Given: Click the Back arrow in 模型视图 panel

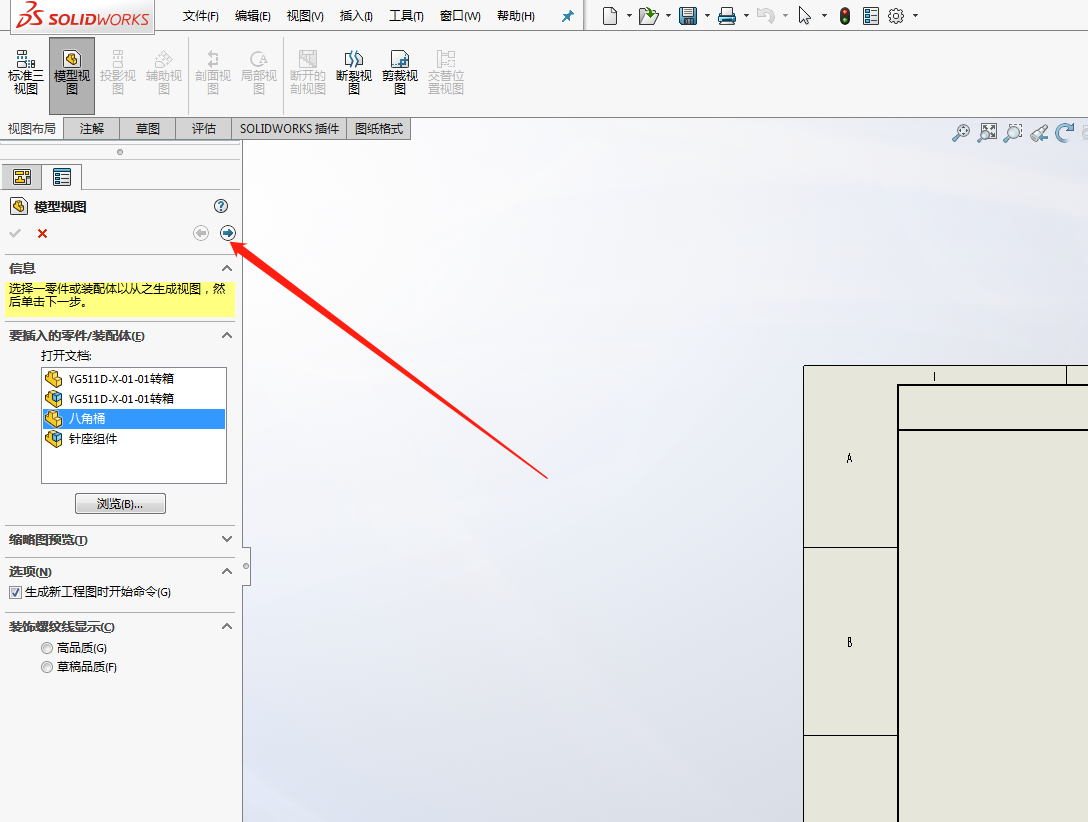Looking at the screenshot, I should pos(201,233).
